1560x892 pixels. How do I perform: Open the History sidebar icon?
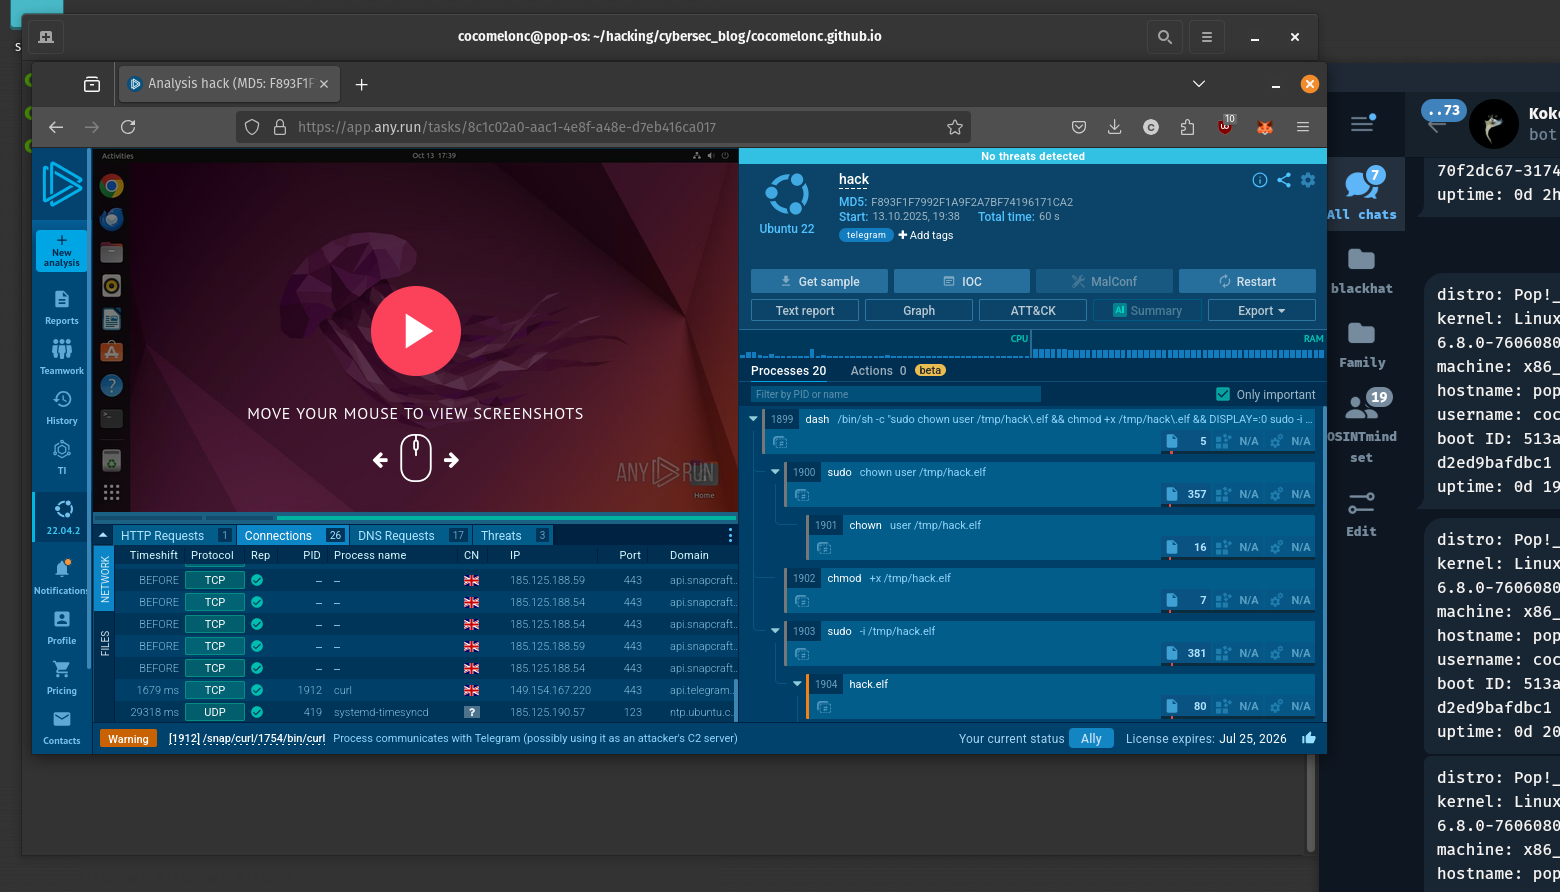(61, 406)
